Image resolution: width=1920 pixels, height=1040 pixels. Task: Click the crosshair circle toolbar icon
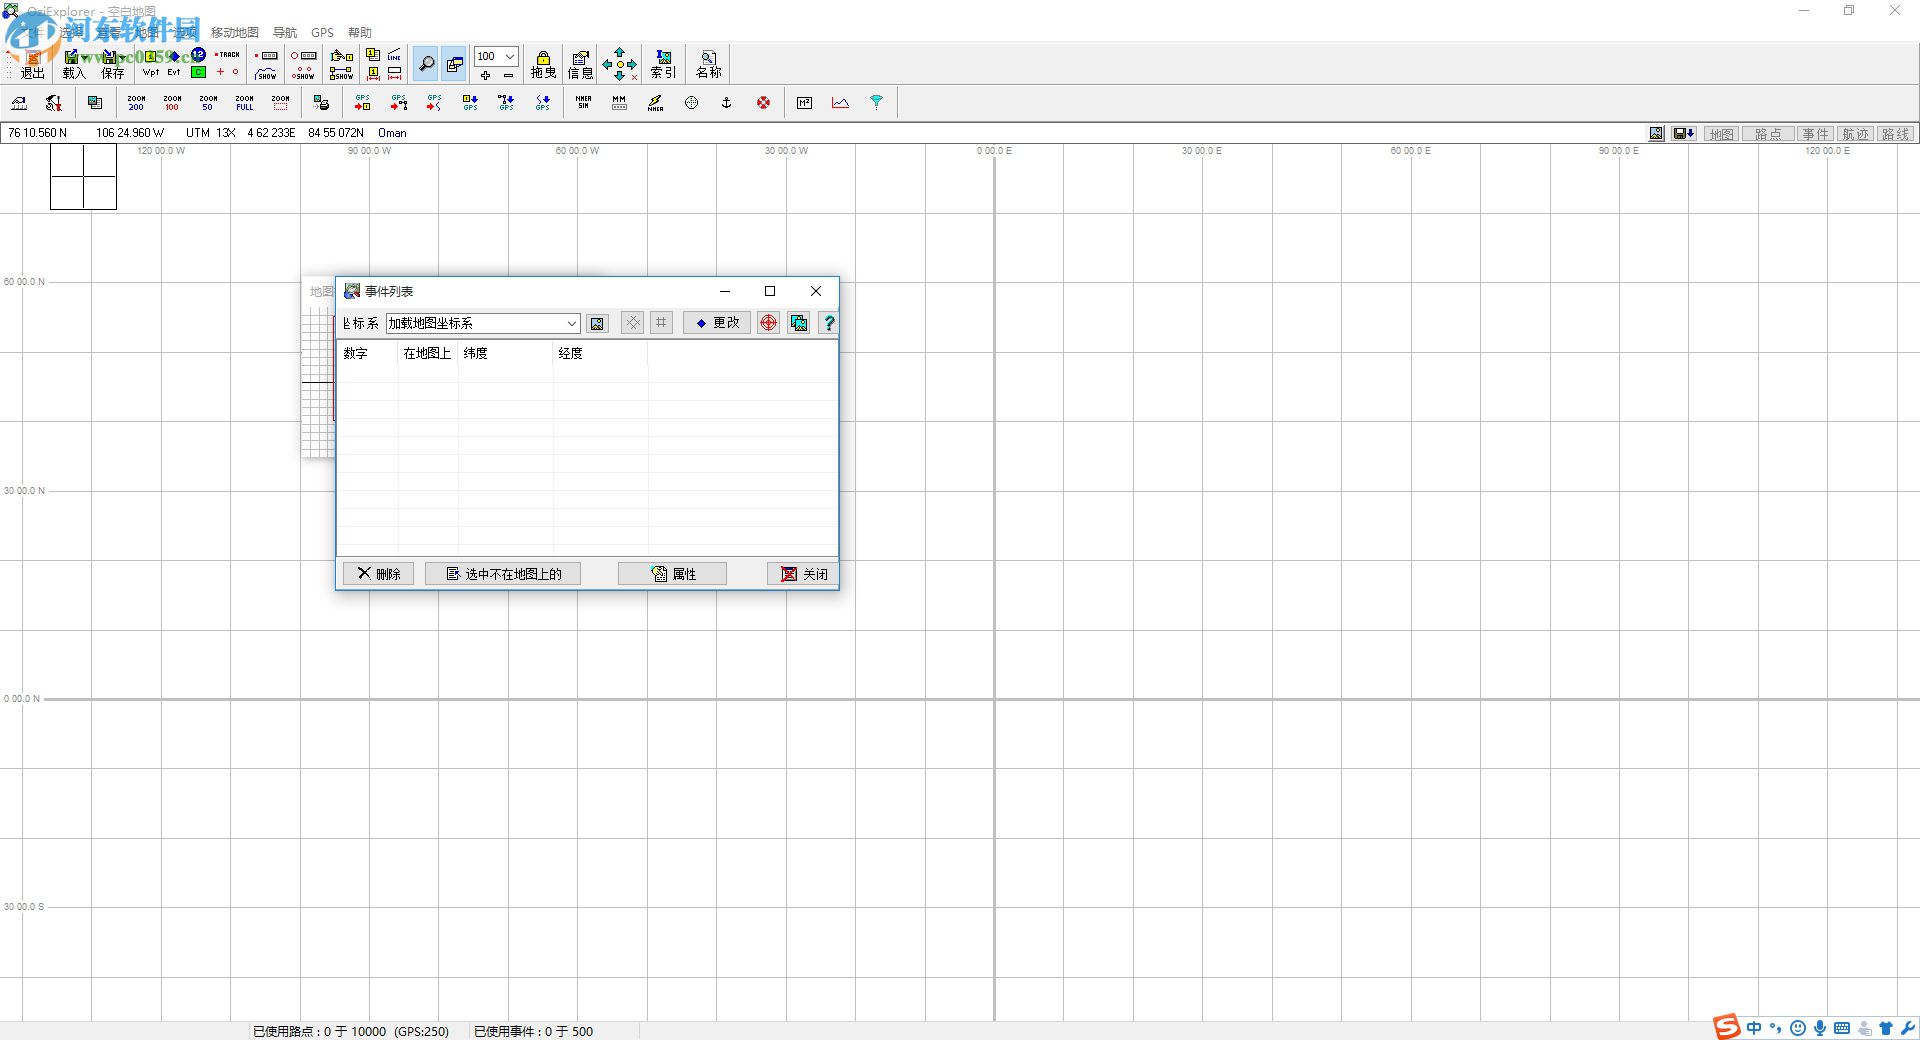pos(691,102)
